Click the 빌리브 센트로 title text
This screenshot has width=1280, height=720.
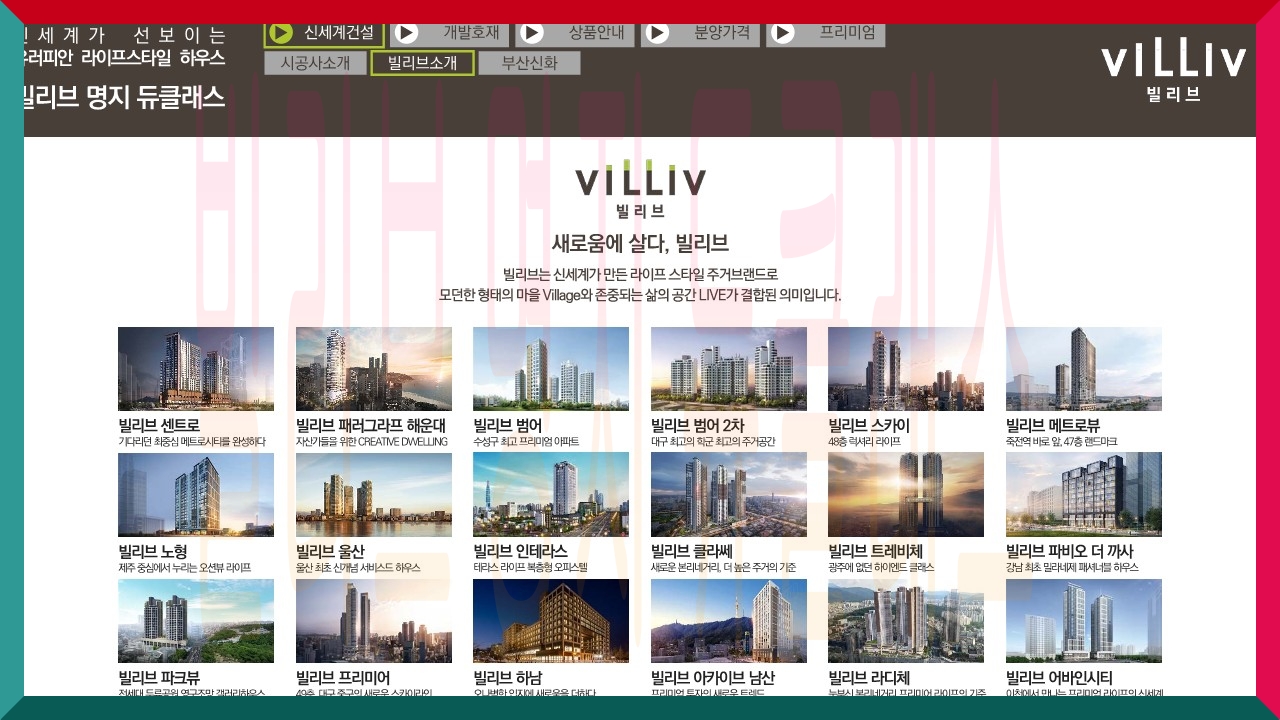[159, 425]
